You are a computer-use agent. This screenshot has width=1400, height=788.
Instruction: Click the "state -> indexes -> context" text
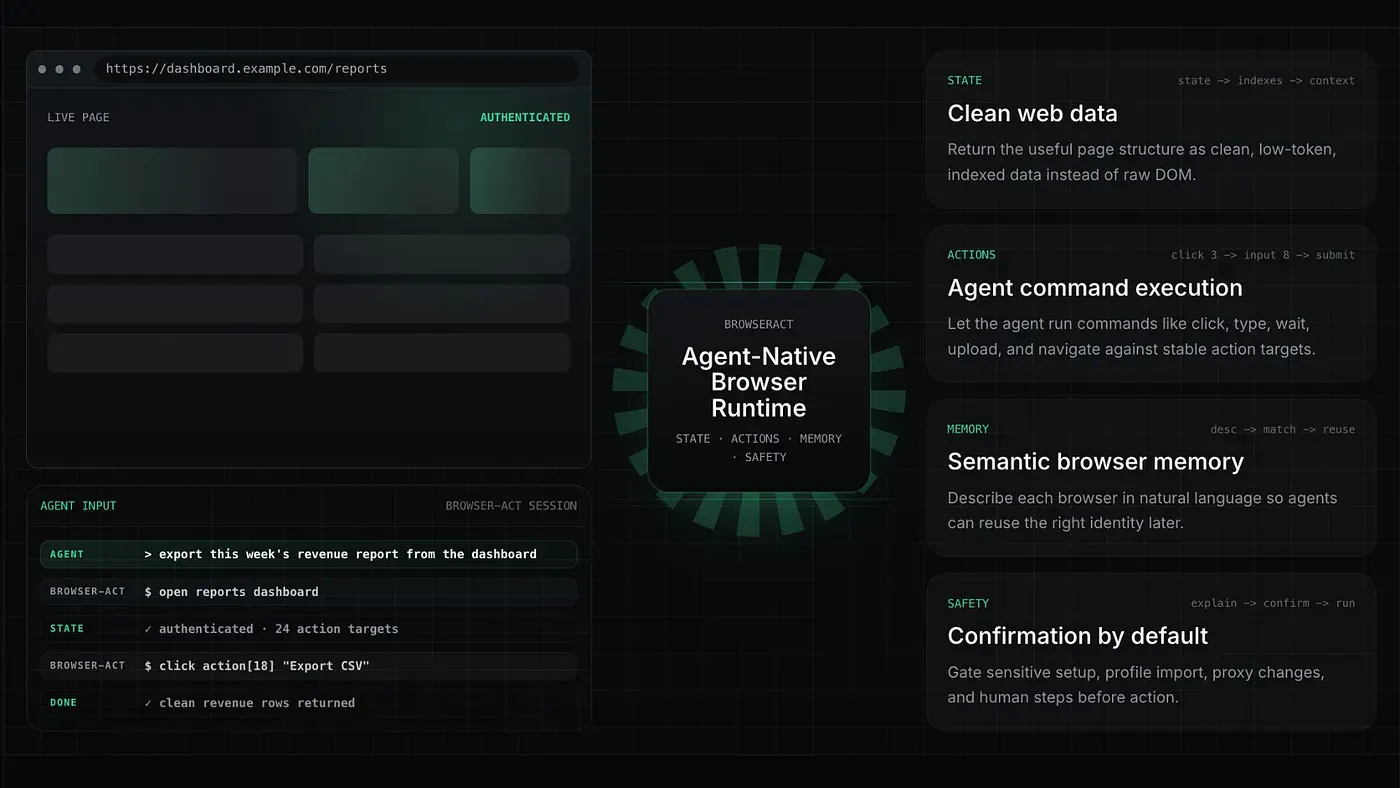tap(1266, 81)
